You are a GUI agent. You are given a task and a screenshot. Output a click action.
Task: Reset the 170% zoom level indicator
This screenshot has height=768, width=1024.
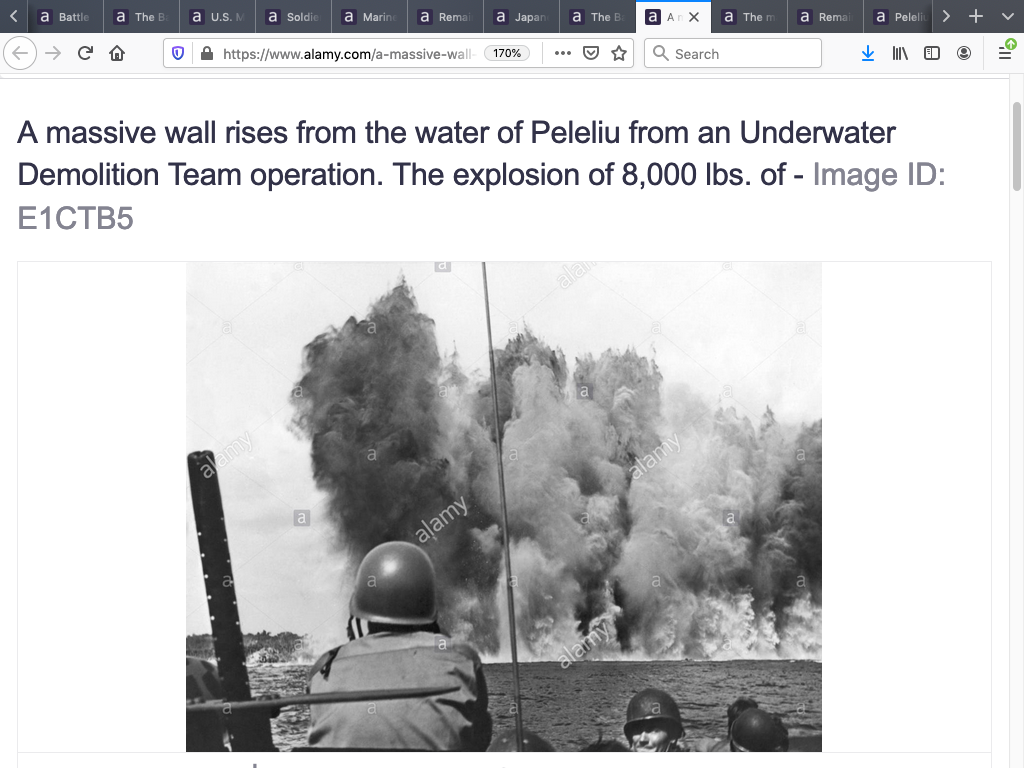(507, 53)
